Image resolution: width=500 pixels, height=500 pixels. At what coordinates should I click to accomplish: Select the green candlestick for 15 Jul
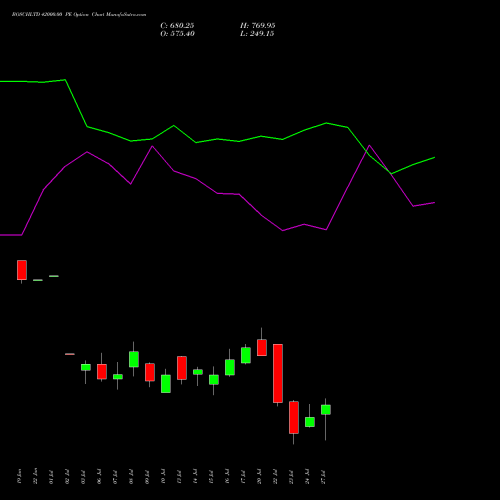tap(214, 380)
